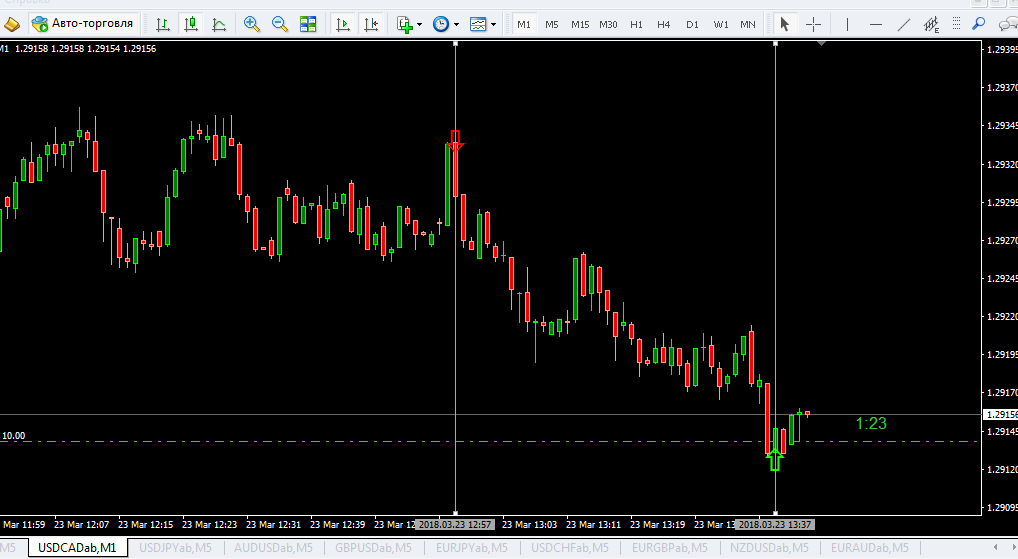This screenshot has height=559, width=1018.
Task: Click the OHLC values in chart header
Action: (85, 49)
